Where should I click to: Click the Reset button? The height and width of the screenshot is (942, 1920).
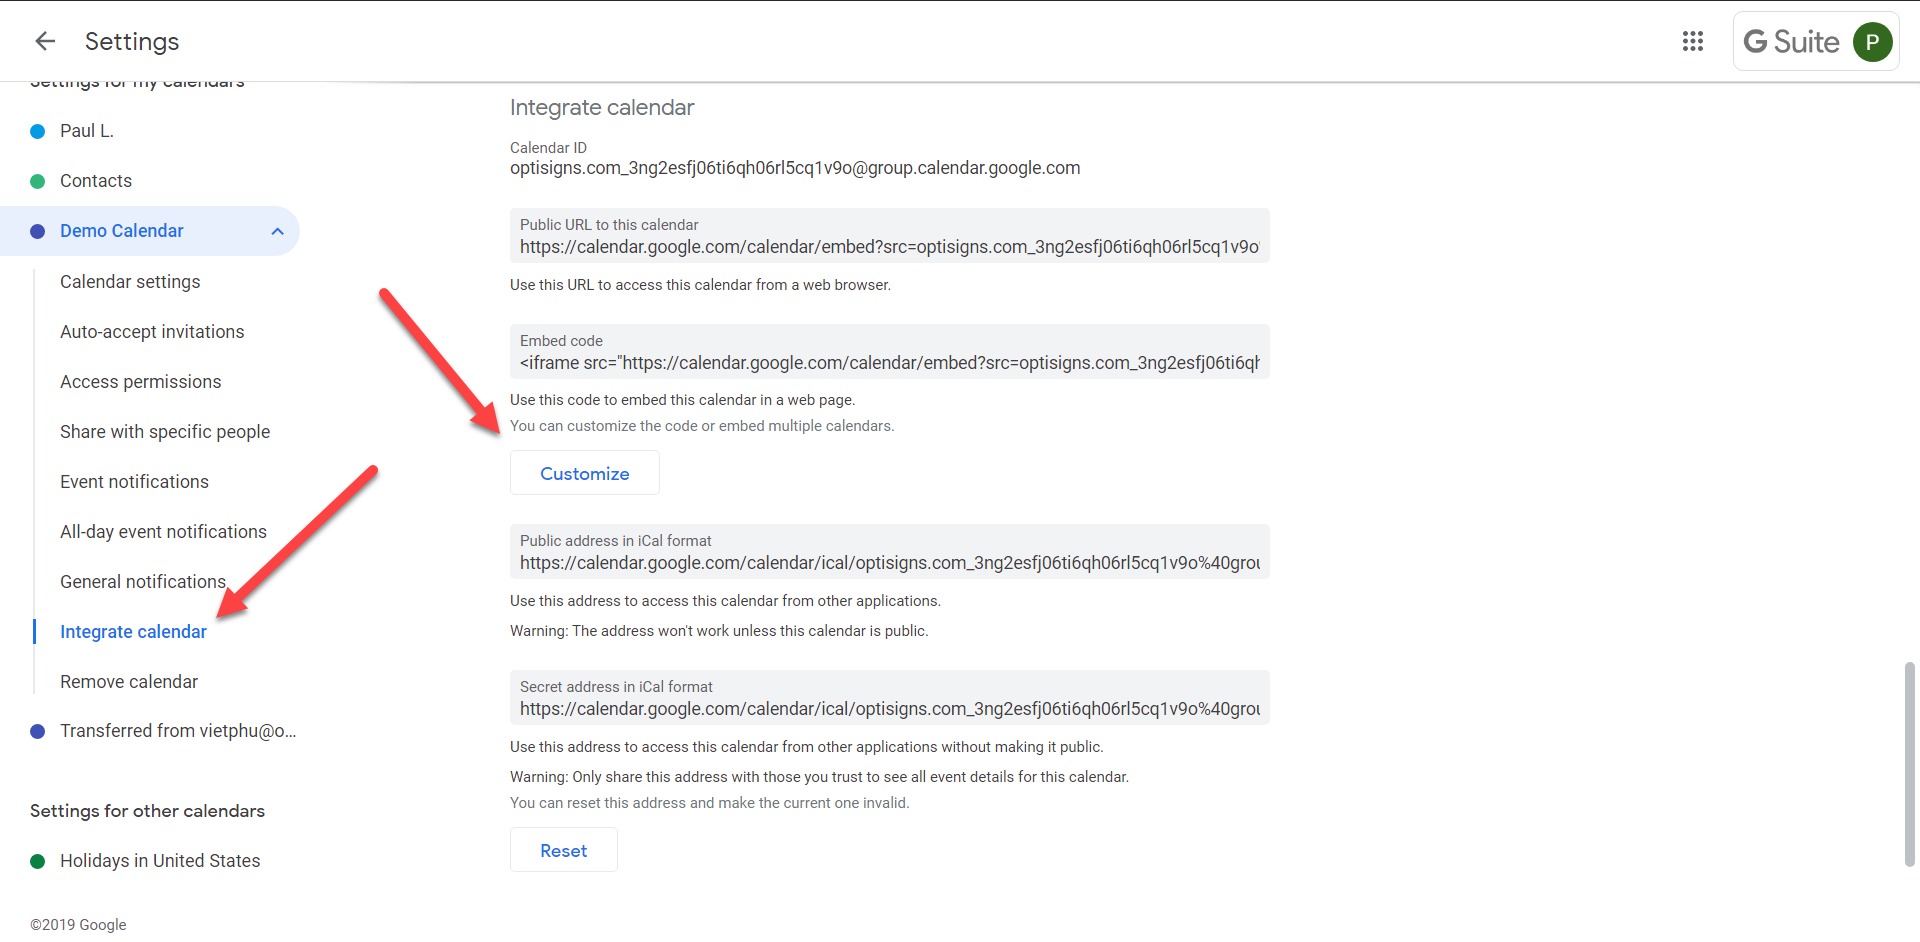564,850
